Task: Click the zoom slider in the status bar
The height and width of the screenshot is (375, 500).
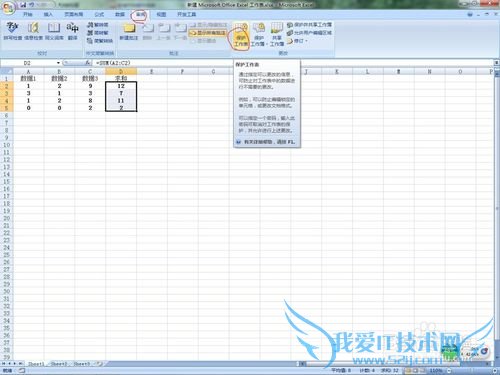Action: pos(472,370)
